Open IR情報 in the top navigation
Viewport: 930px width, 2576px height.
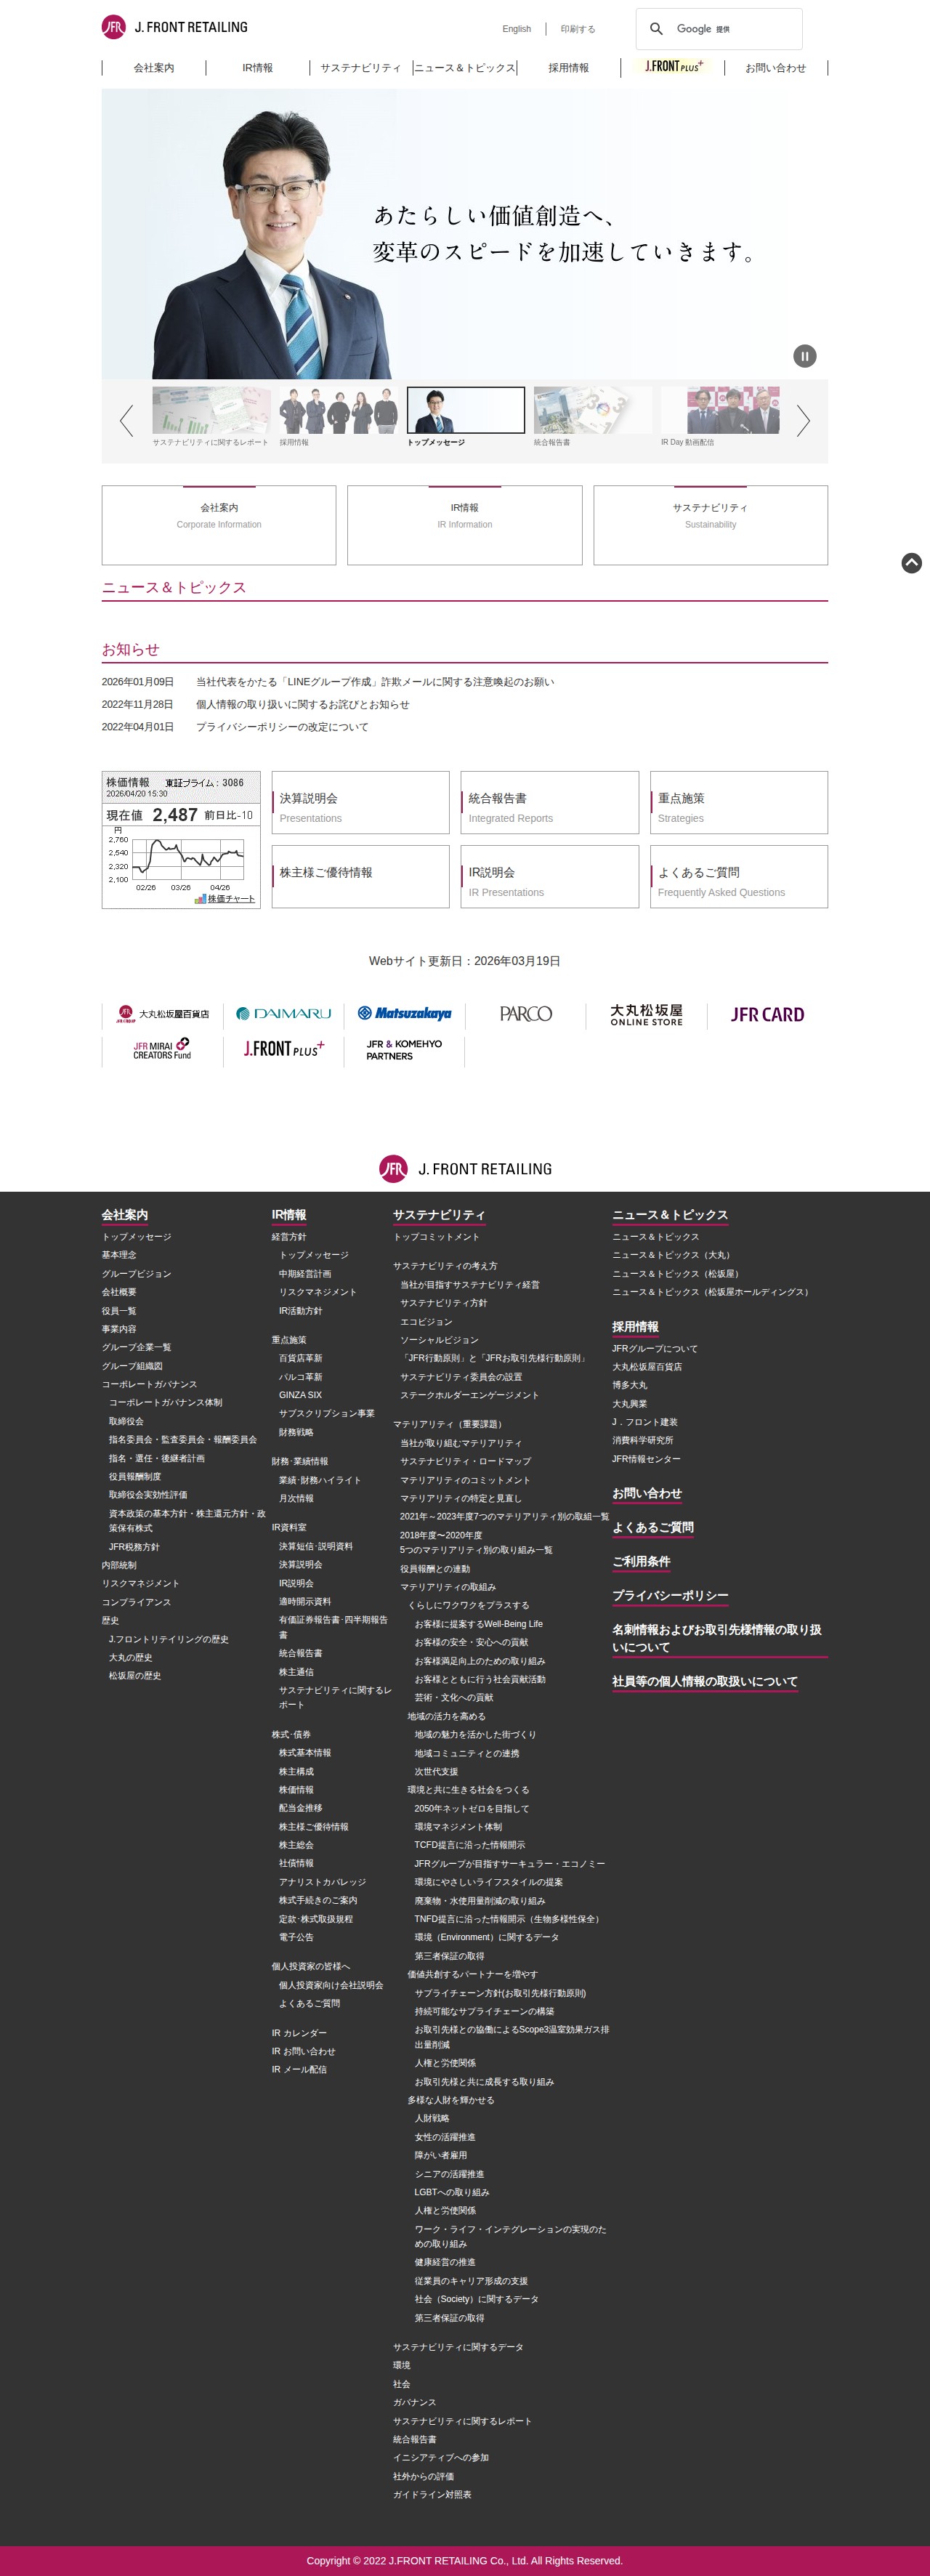click(x=258, y=68)
